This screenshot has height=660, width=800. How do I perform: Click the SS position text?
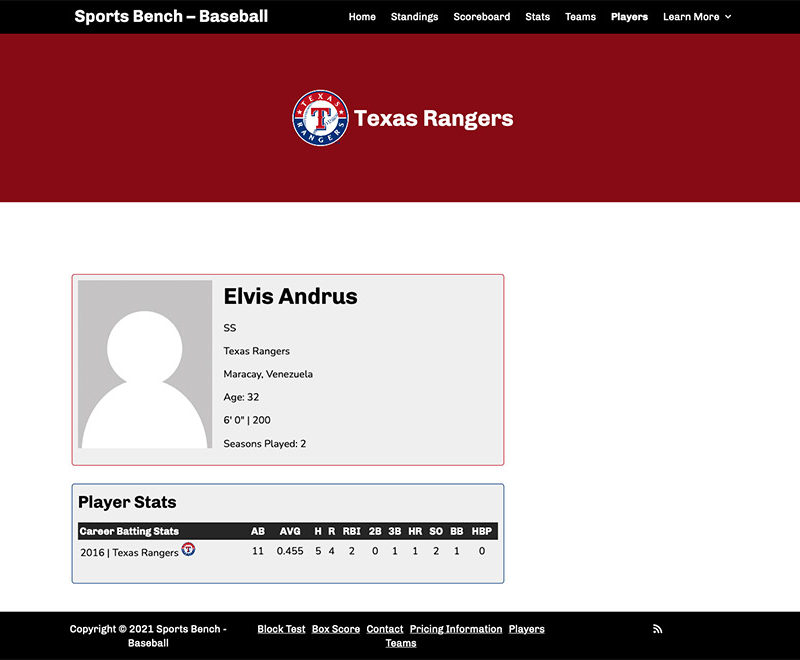[x=230, y=328]
